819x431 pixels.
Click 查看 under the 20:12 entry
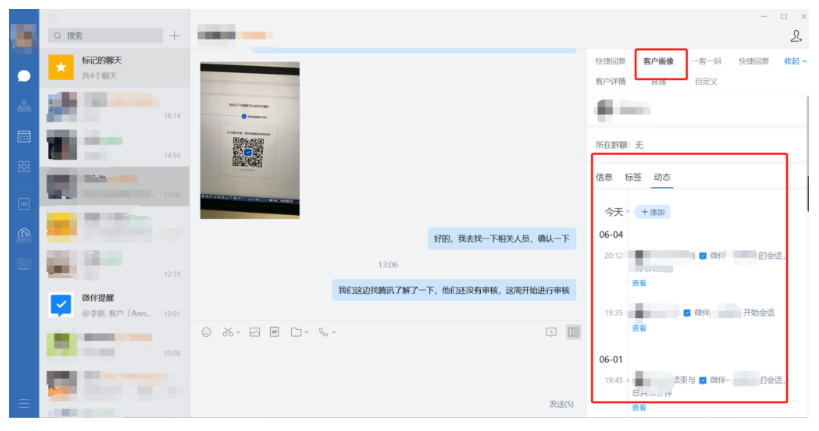(639, 283)
